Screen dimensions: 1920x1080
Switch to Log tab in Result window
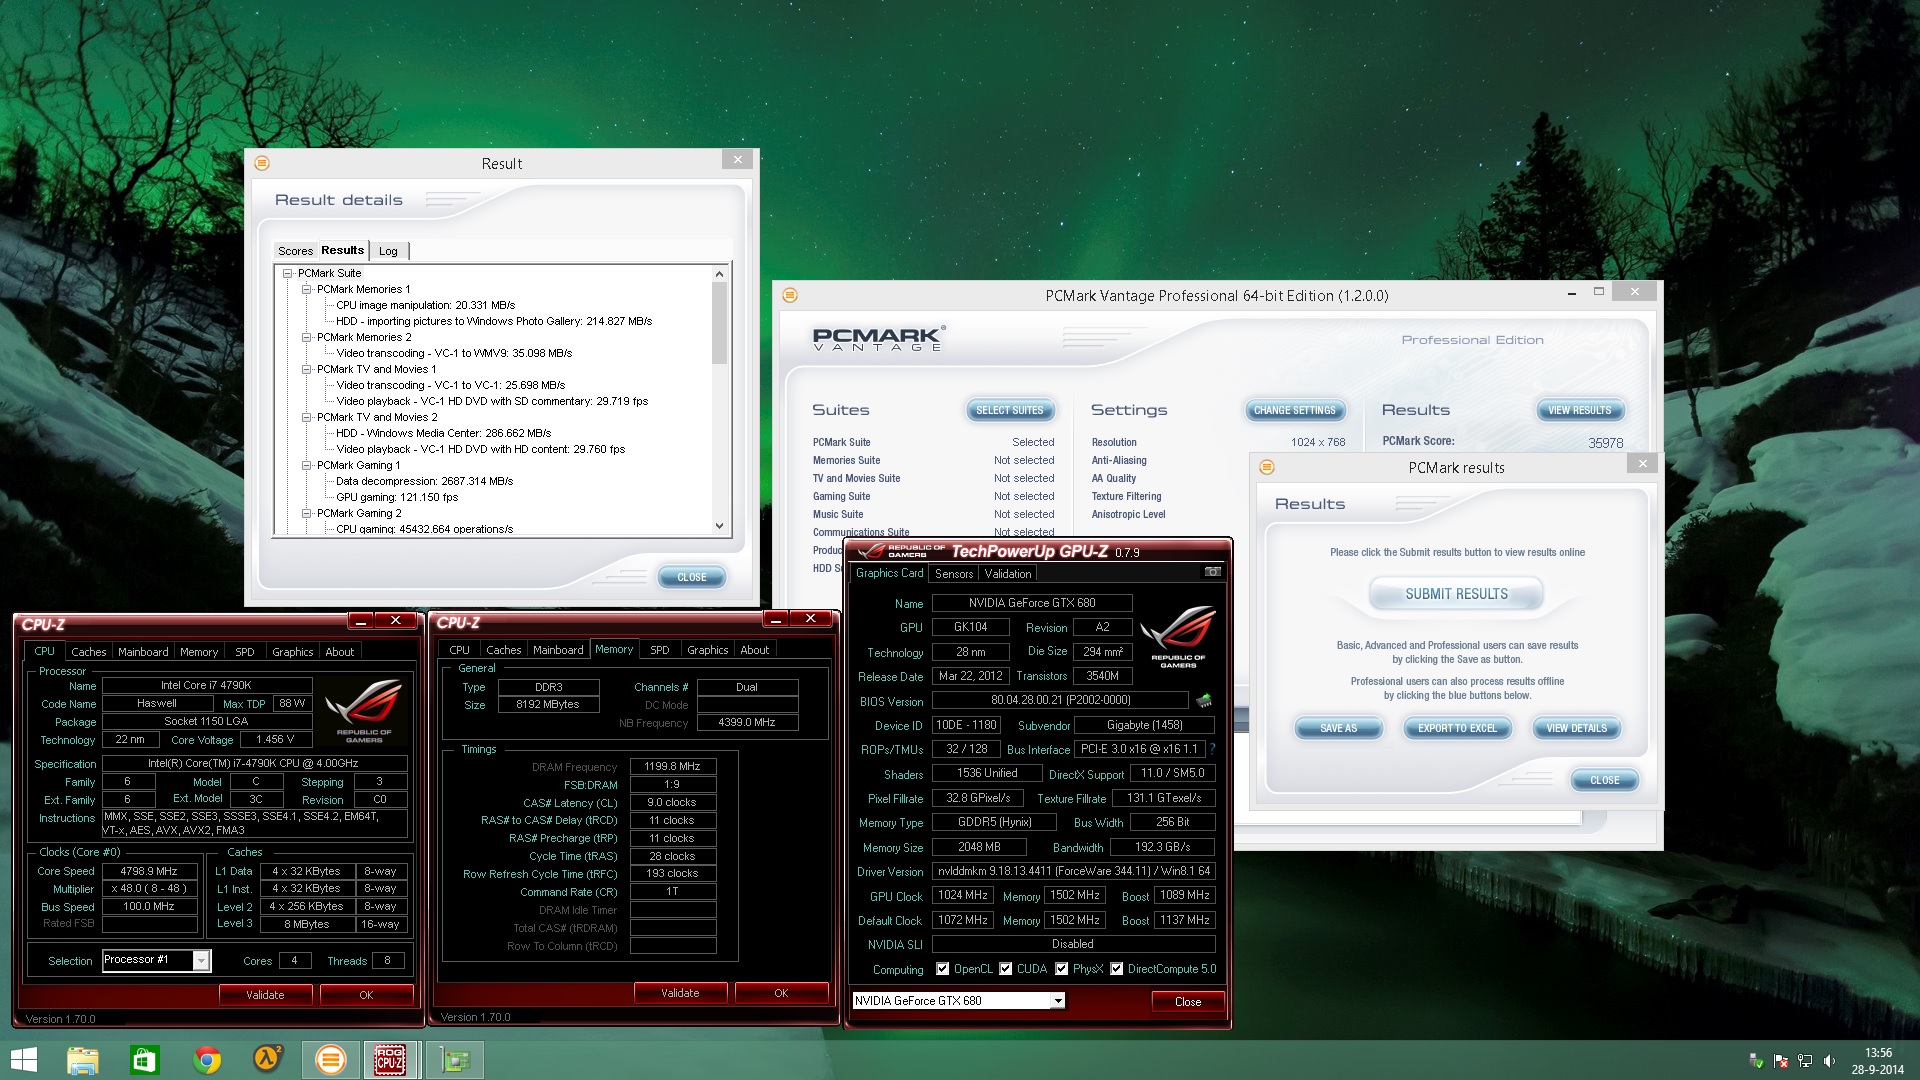click(388, 251)
